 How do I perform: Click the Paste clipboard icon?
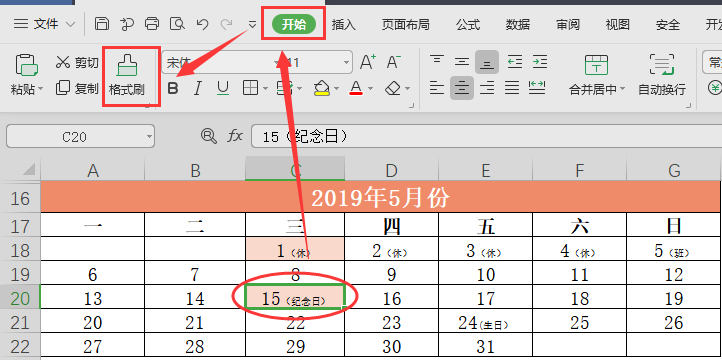[26, 64]
